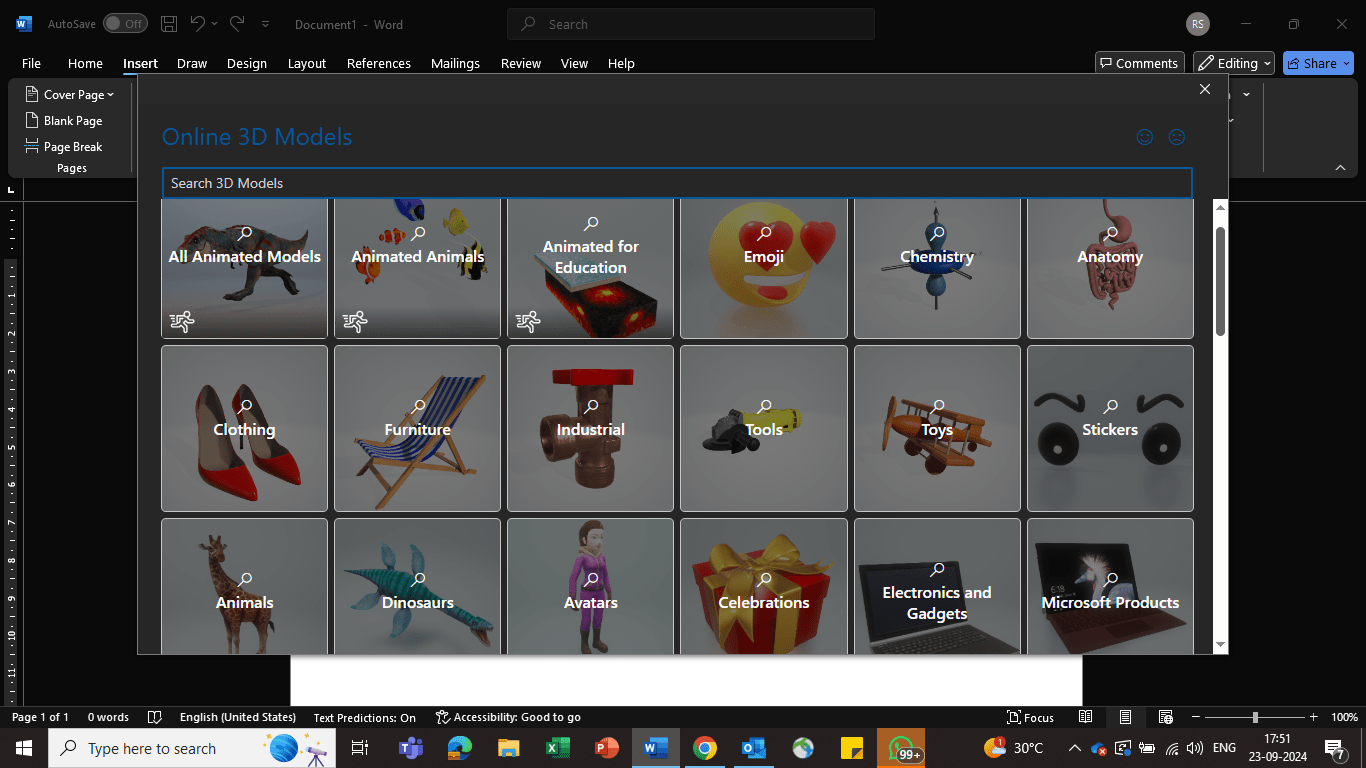Select the Toys category tile

tap(937, 428)
